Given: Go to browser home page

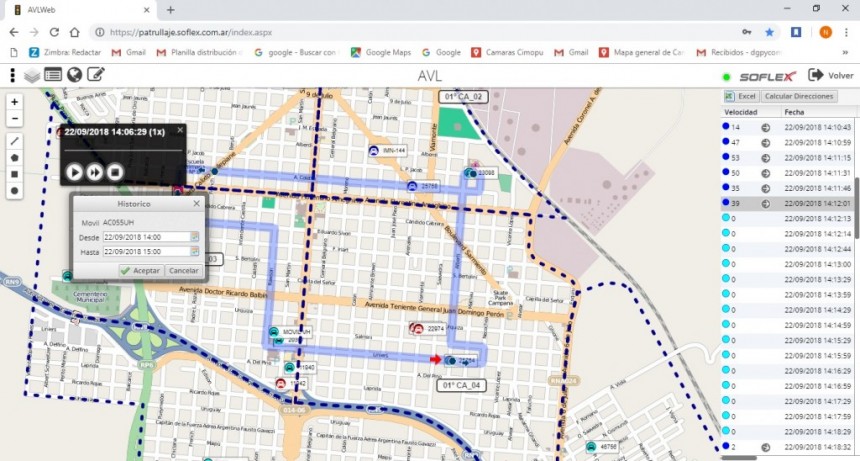Looking at the screenshot, I should 75,32.
